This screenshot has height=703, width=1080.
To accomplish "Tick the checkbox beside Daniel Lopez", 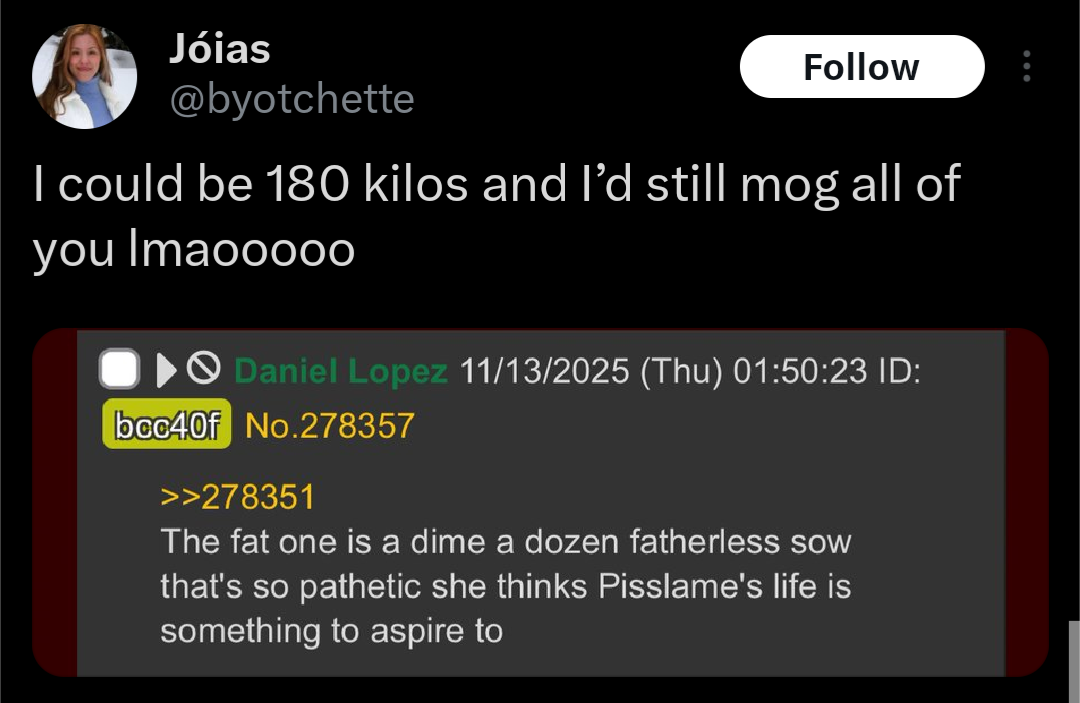I will point(119,370).
